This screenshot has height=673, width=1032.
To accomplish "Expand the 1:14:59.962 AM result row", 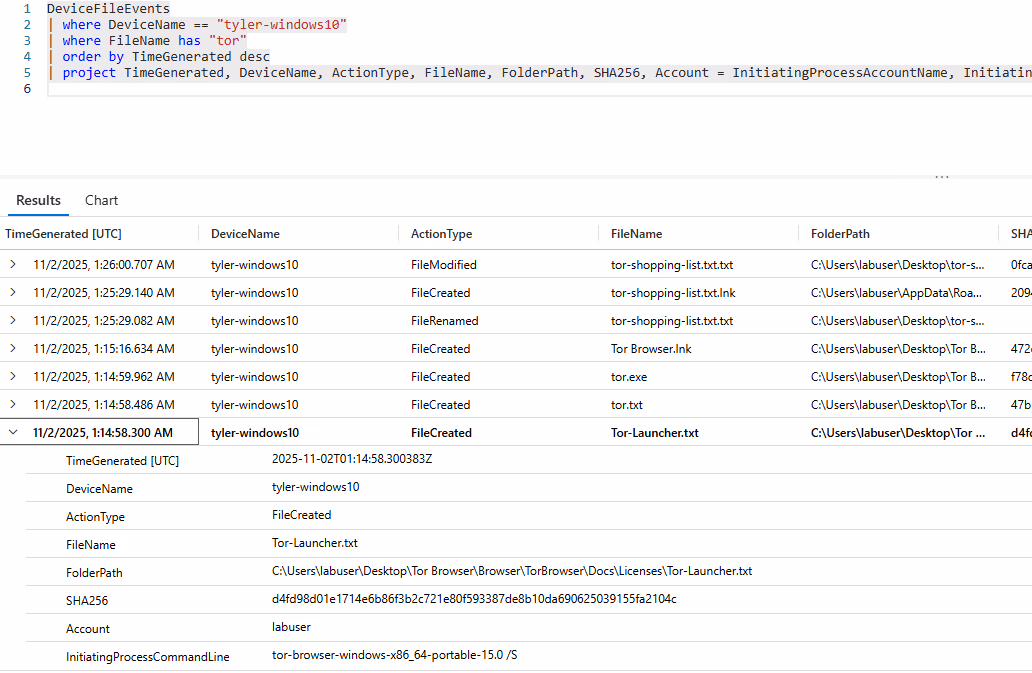I will click(x=13, y=376).
